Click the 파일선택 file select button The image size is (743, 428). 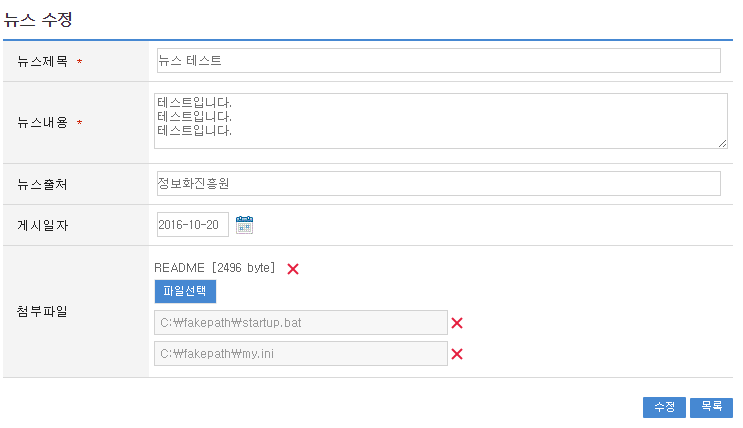185,291
